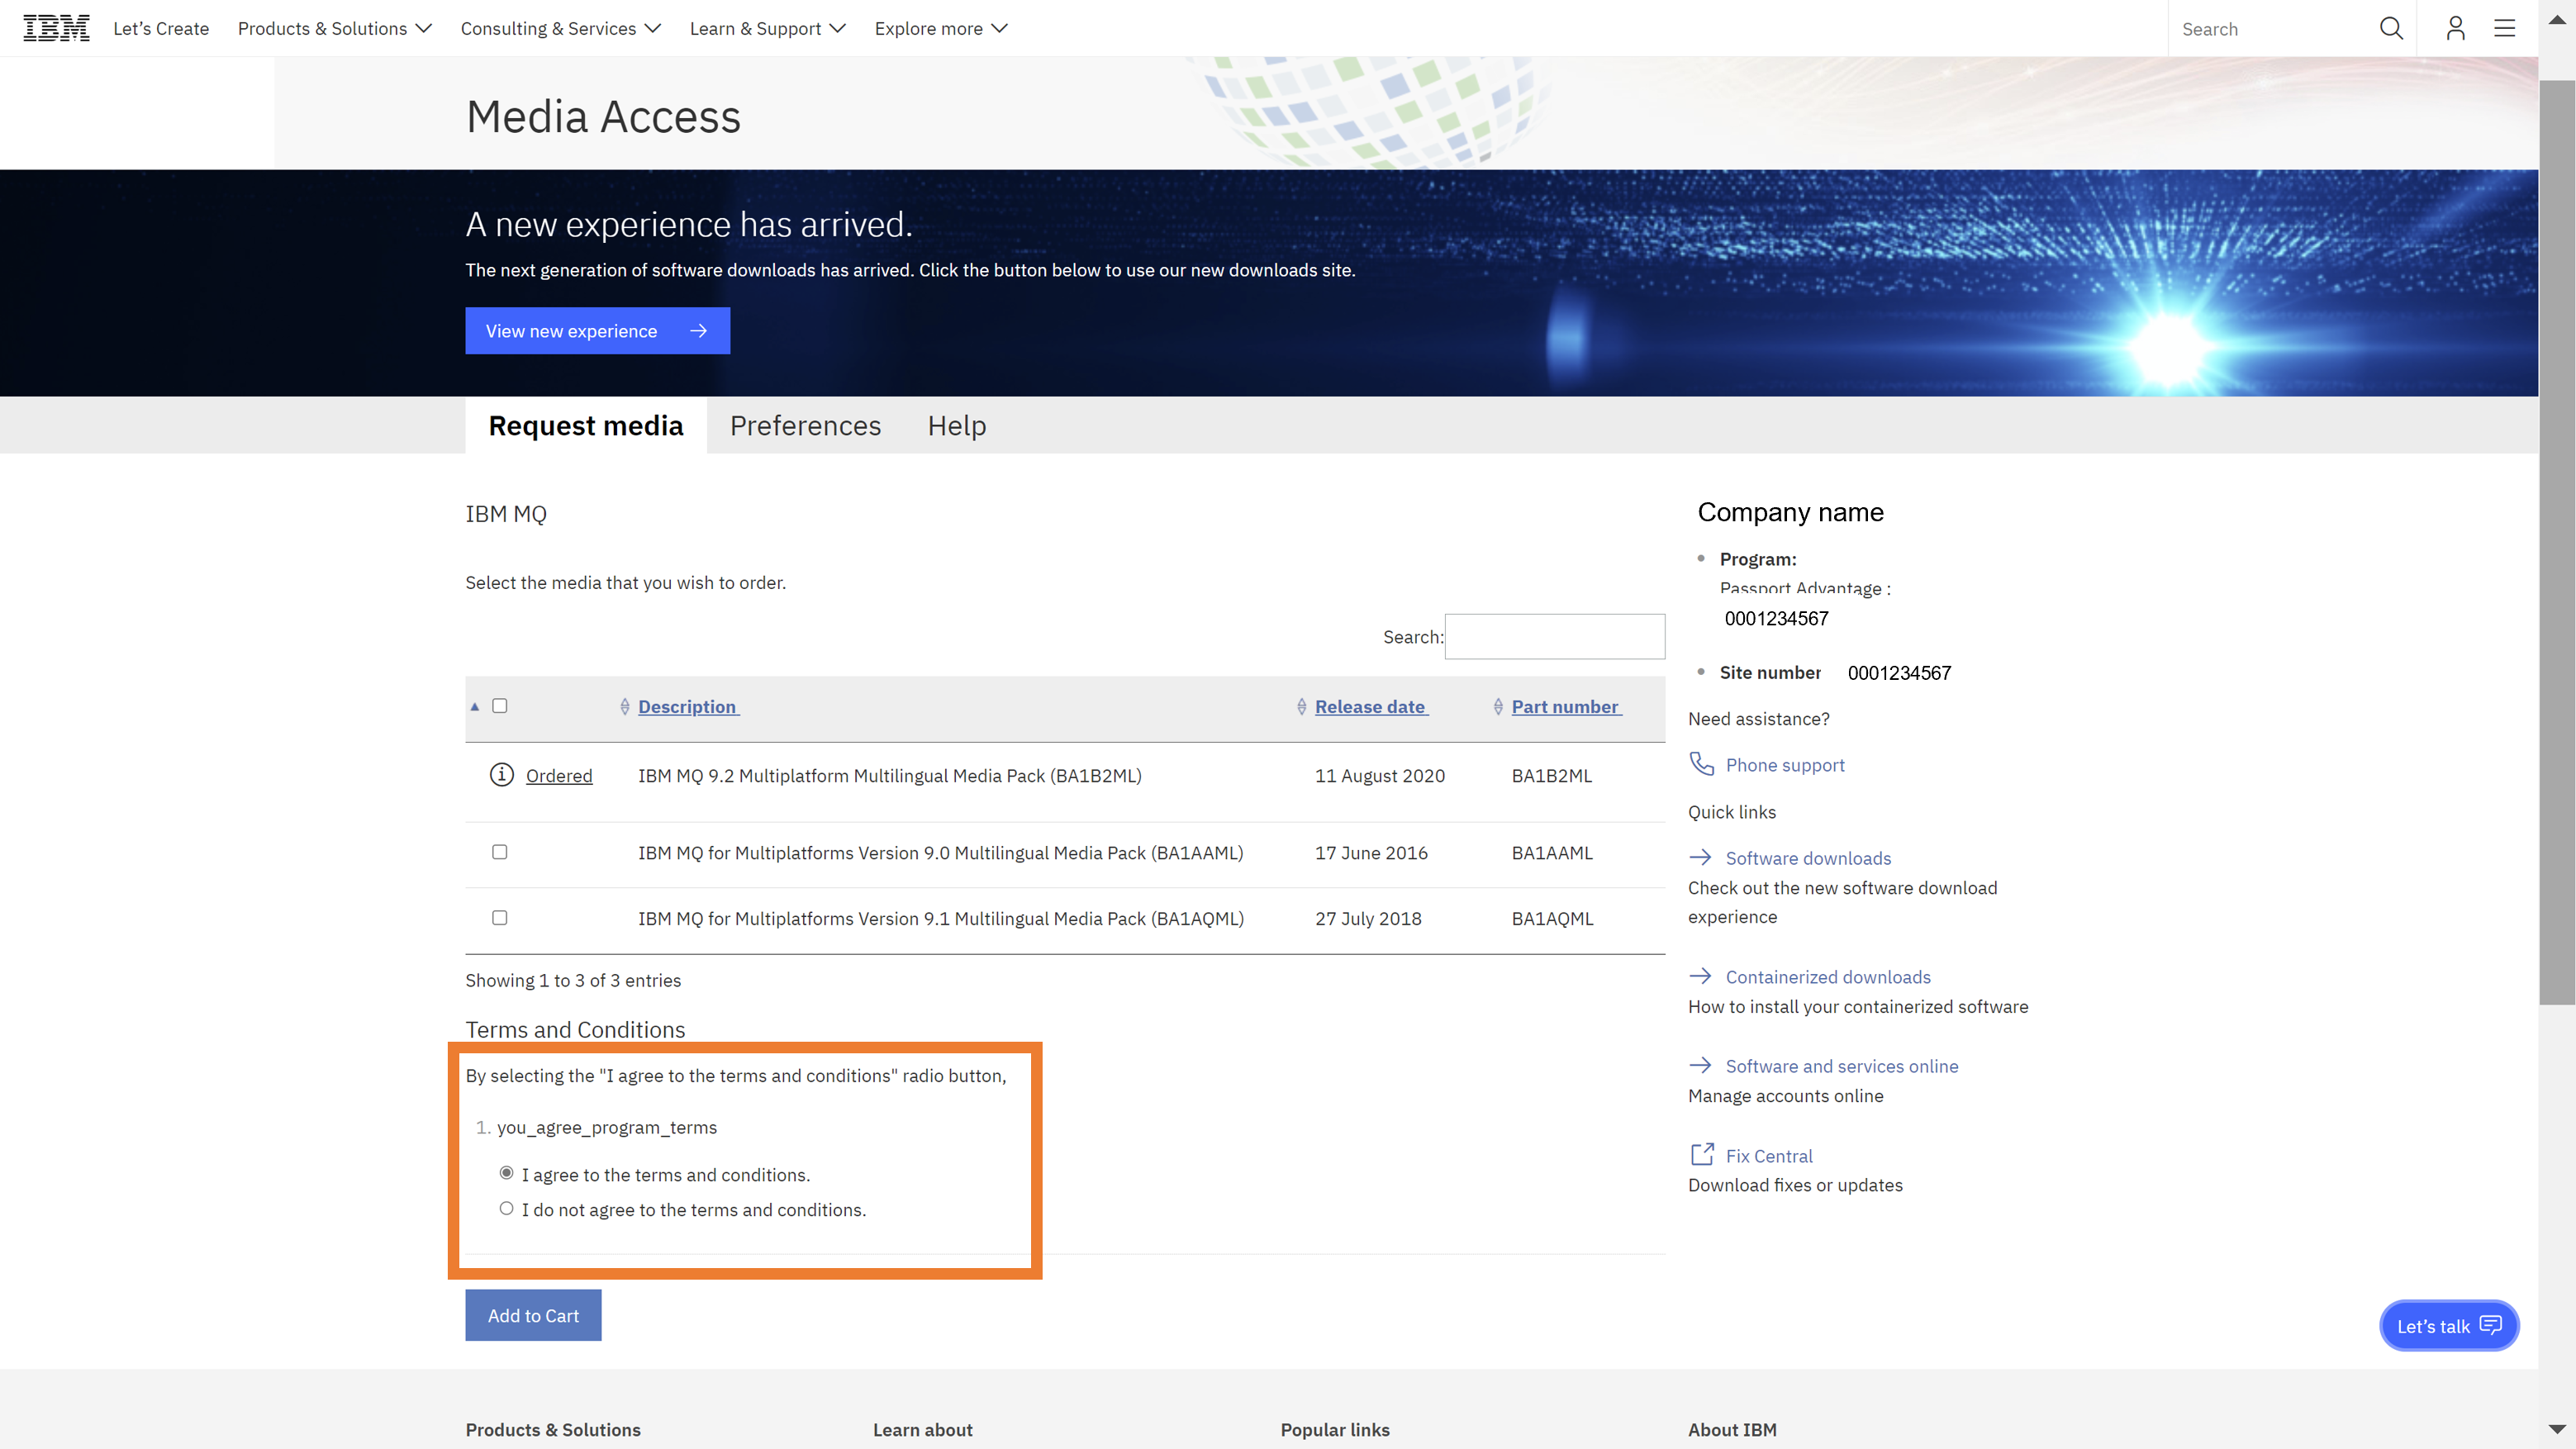Viewport: 2576px width, 1449px height.
Task: Click the phone support handset icon
Action: pos(1701,764)
